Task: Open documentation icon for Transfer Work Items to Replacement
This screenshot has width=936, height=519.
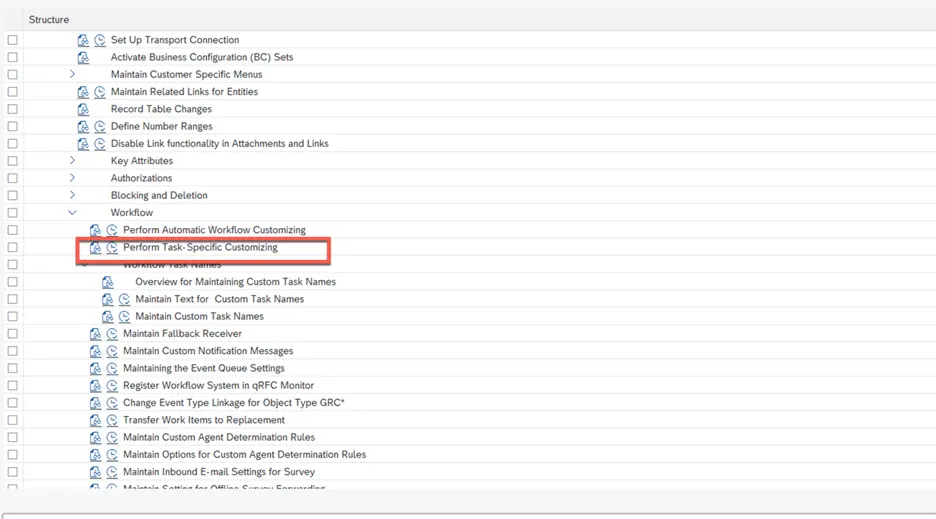Action: click(x=96, y=420)
